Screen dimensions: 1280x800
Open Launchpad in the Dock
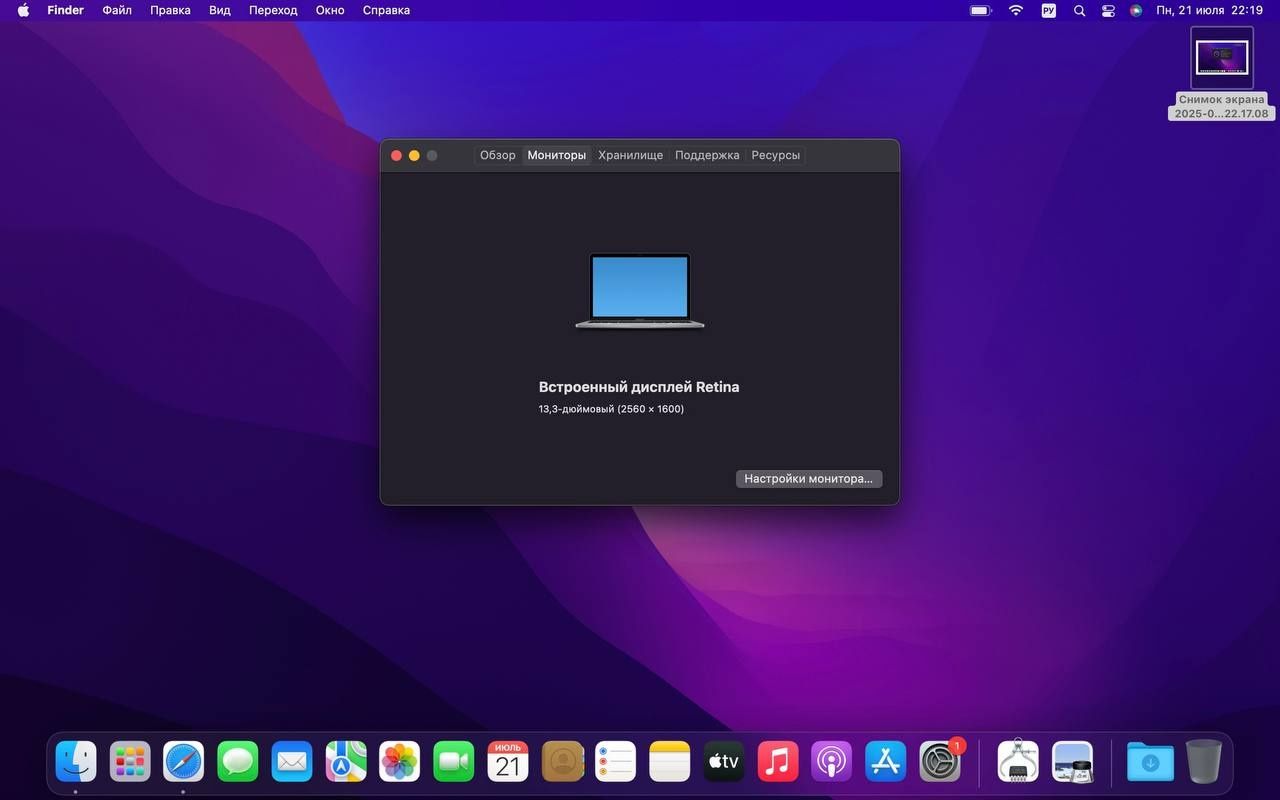click(130, 762)
